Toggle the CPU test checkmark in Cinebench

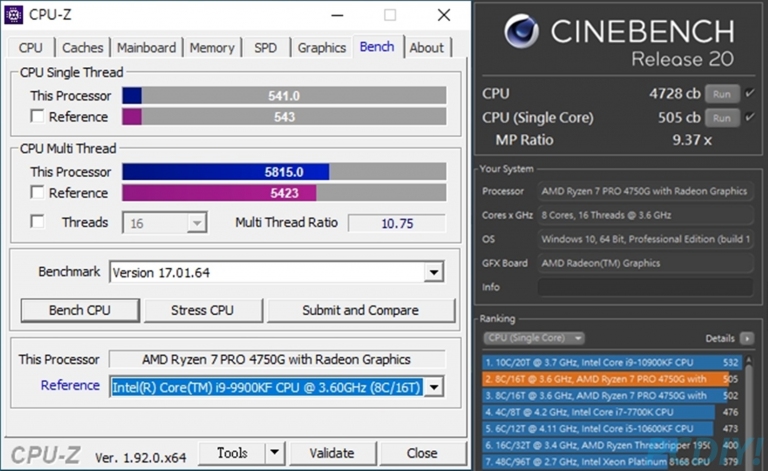(749, 93)
